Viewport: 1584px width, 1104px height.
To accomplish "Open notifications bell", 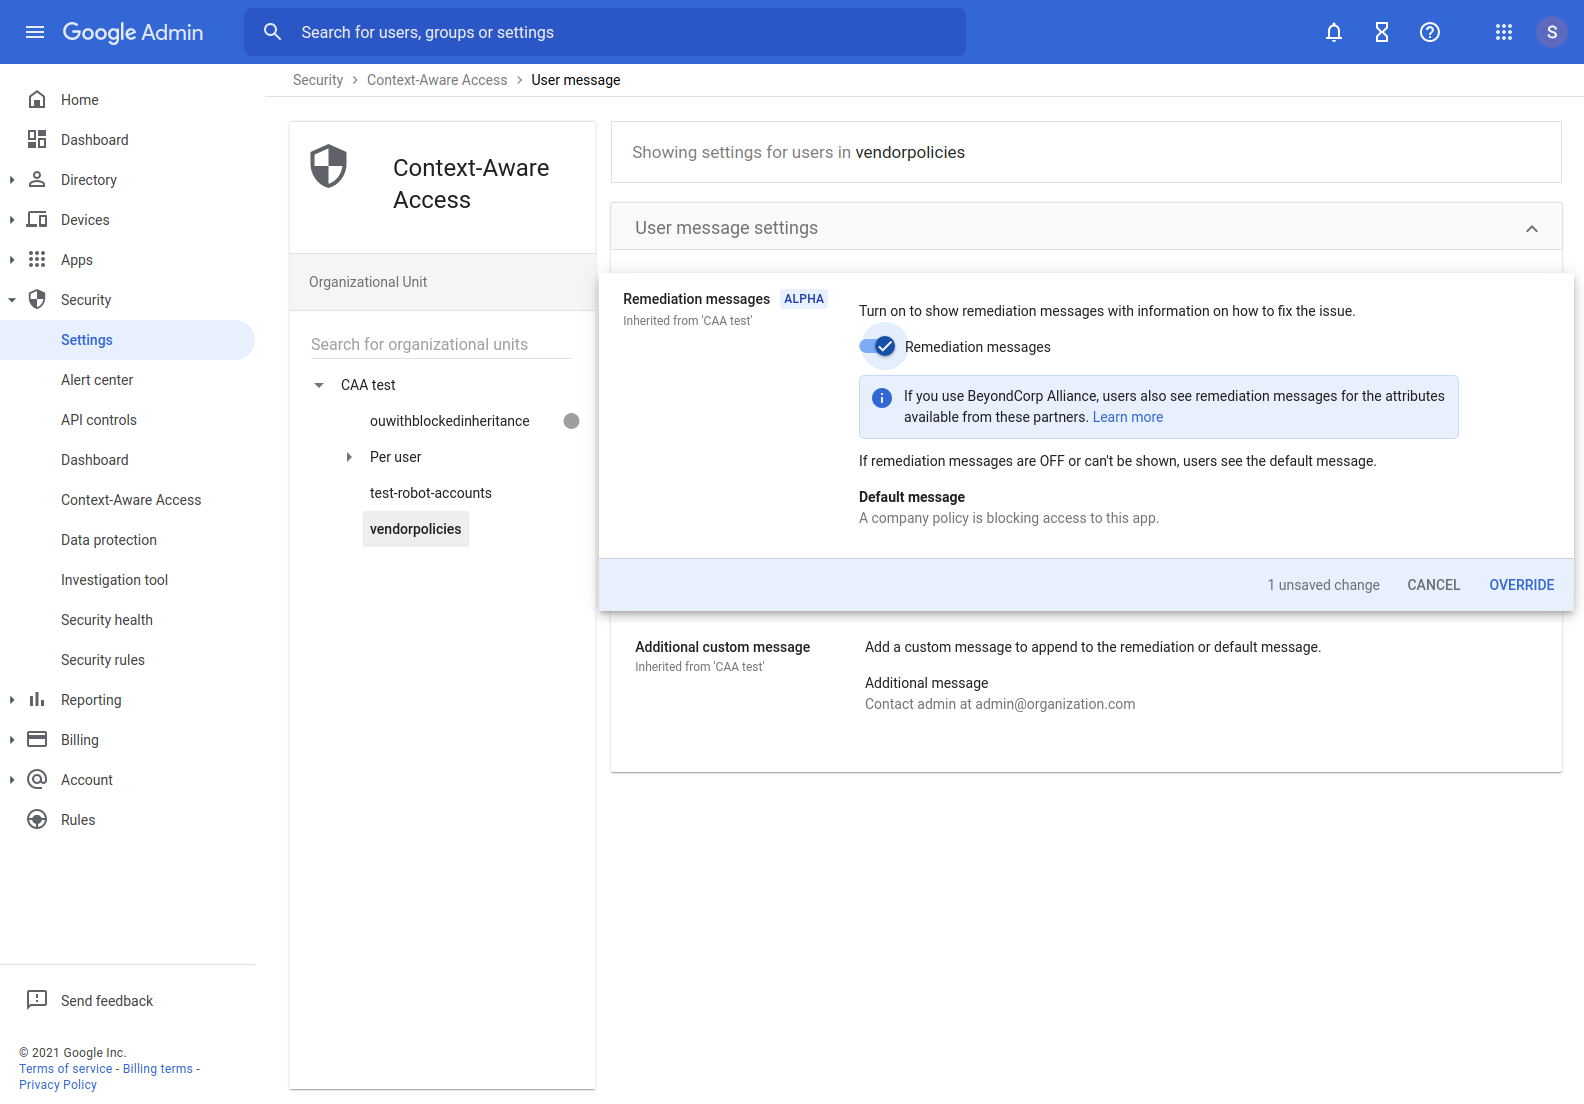I will pyautogui.click(x=1334, y=32).
